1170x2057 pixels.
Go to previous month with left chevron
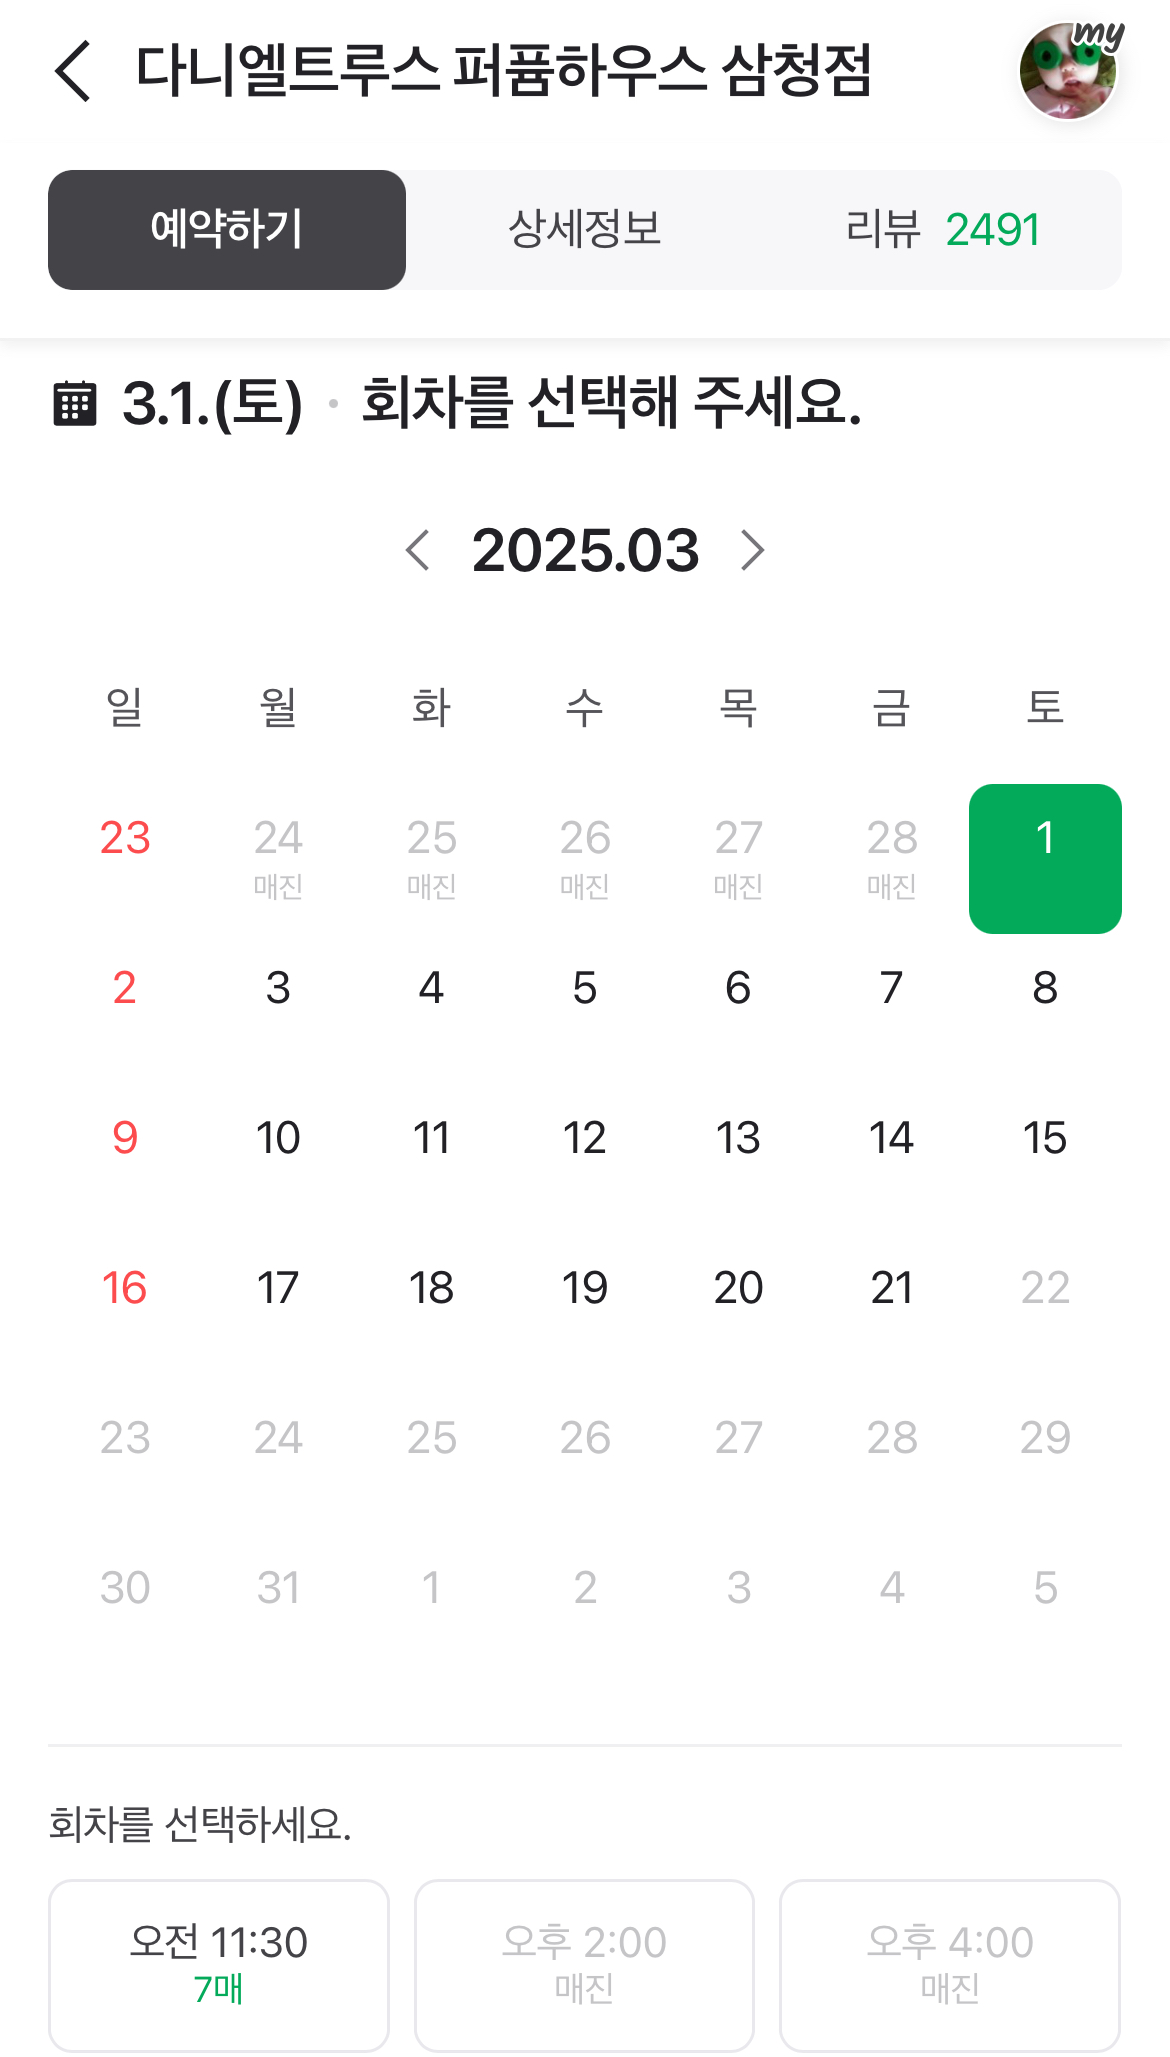[418, 551]
